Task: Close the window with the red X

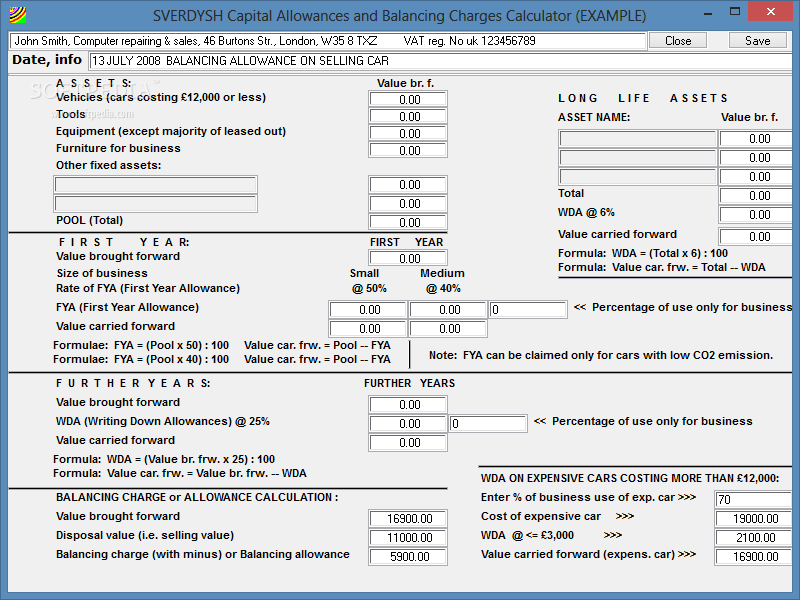Action: pyautogui.click(x=771, y=12)
